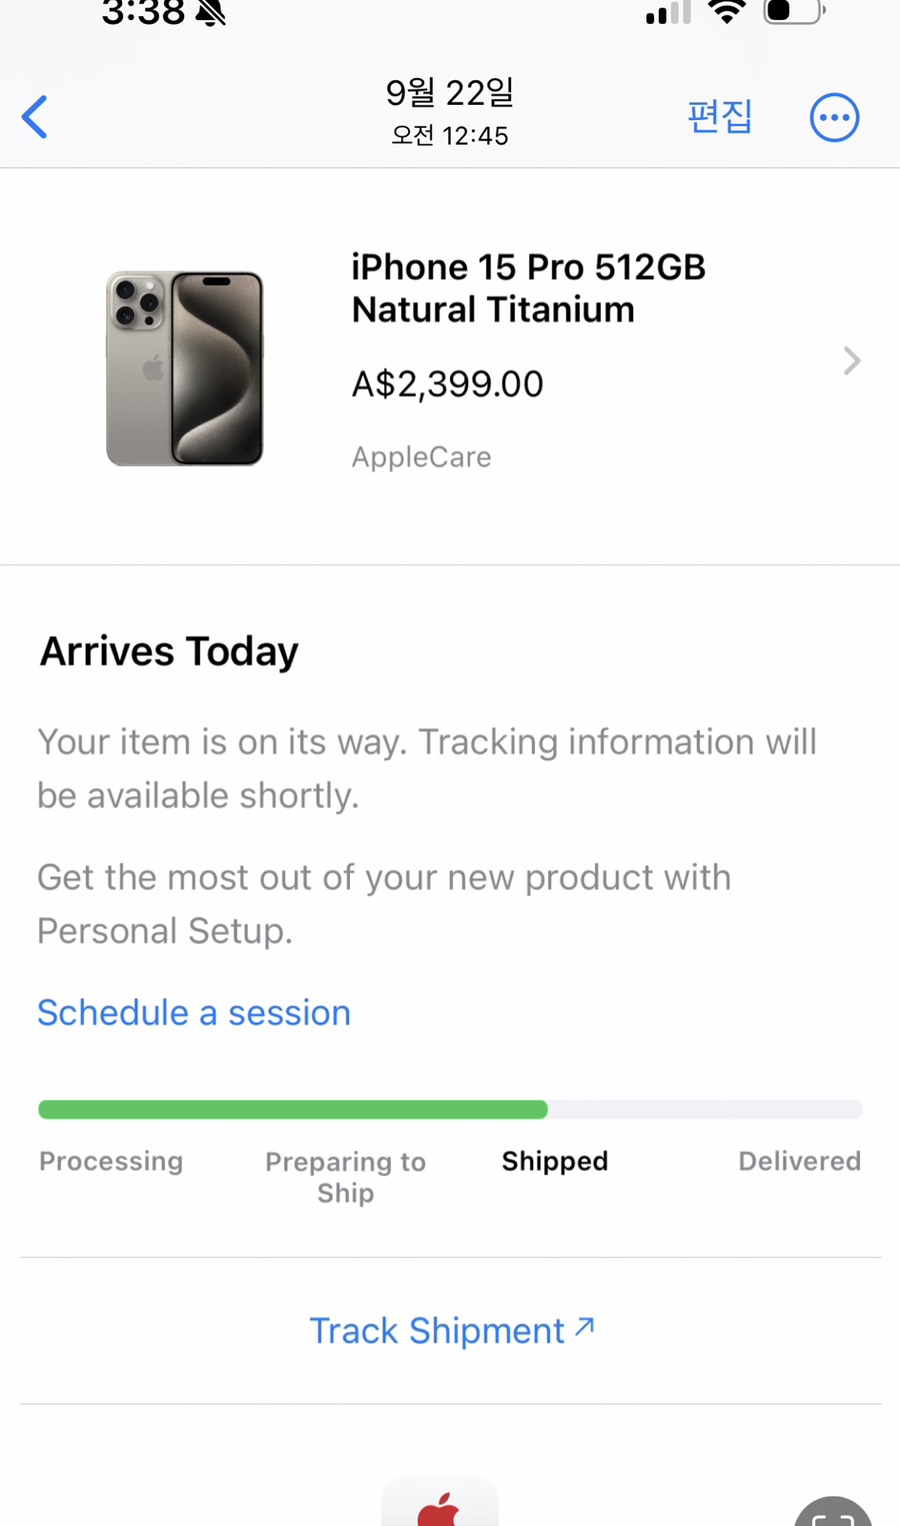Expand product details via right chevron
This screenshot has width=900, height=1526.
(851, 361)
